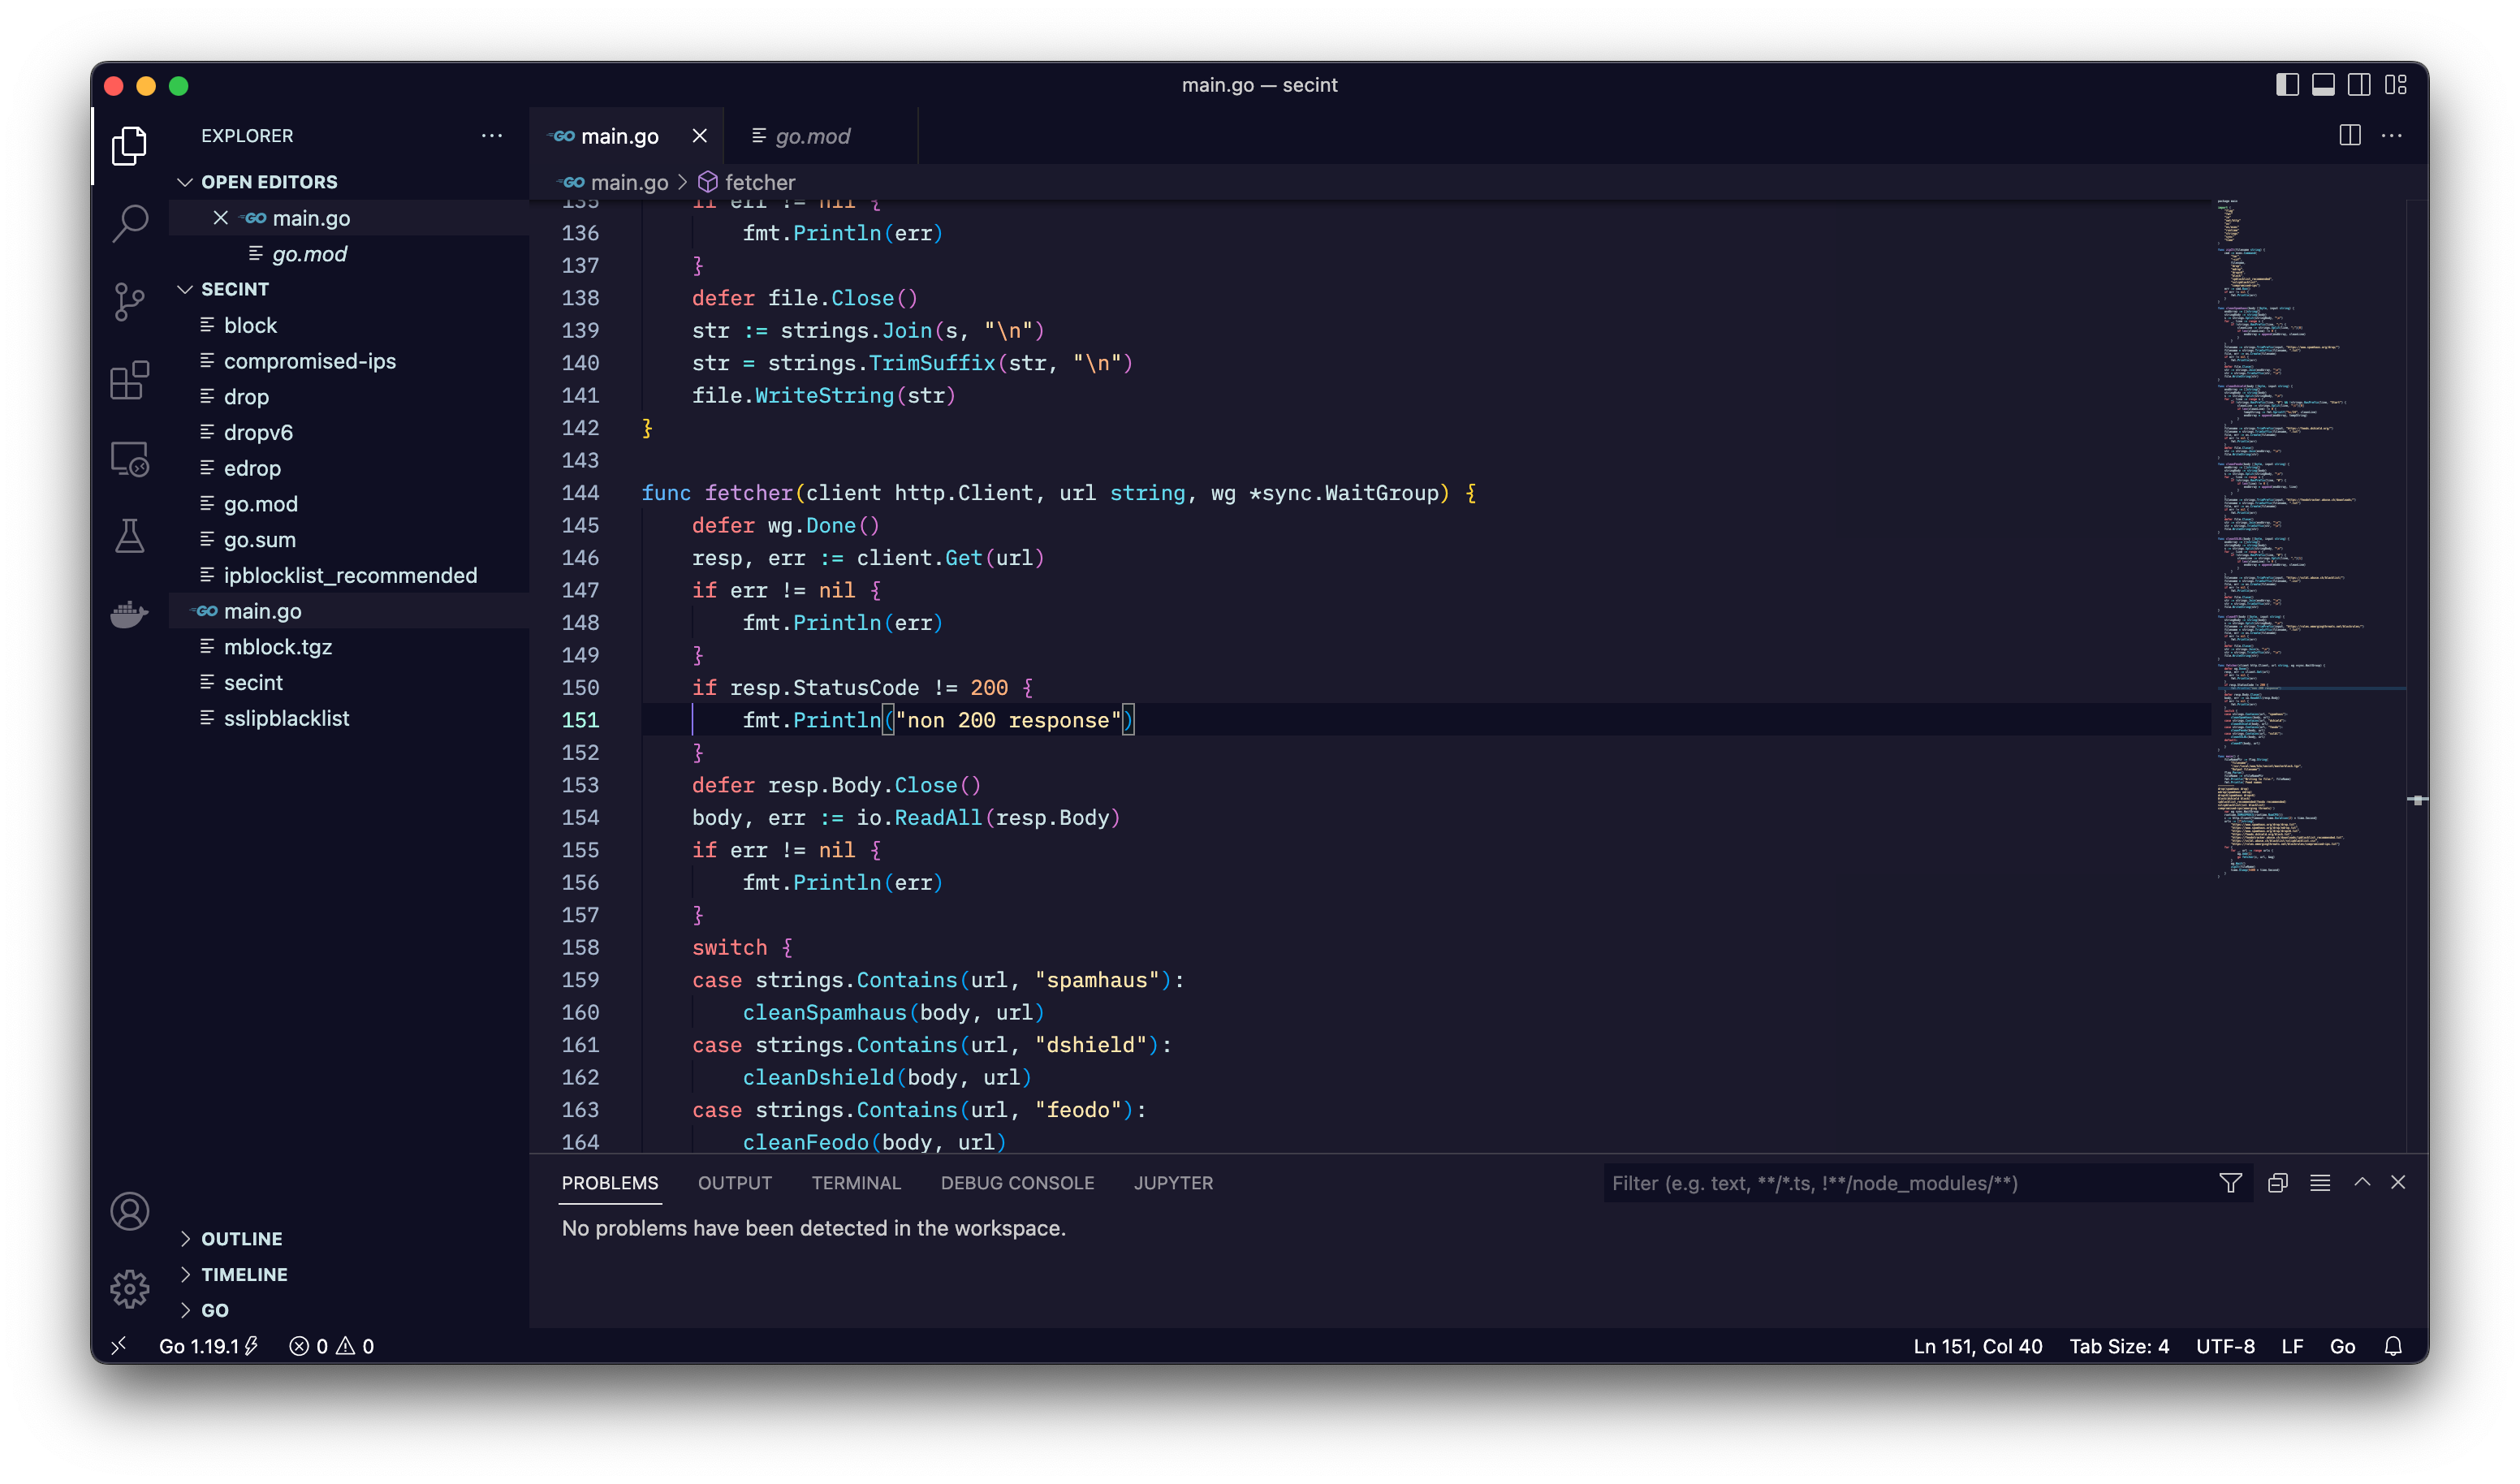Viewport: 2520px width, 1484px height.
Task: Expand the TIMELINE section
Action: 244,1274
